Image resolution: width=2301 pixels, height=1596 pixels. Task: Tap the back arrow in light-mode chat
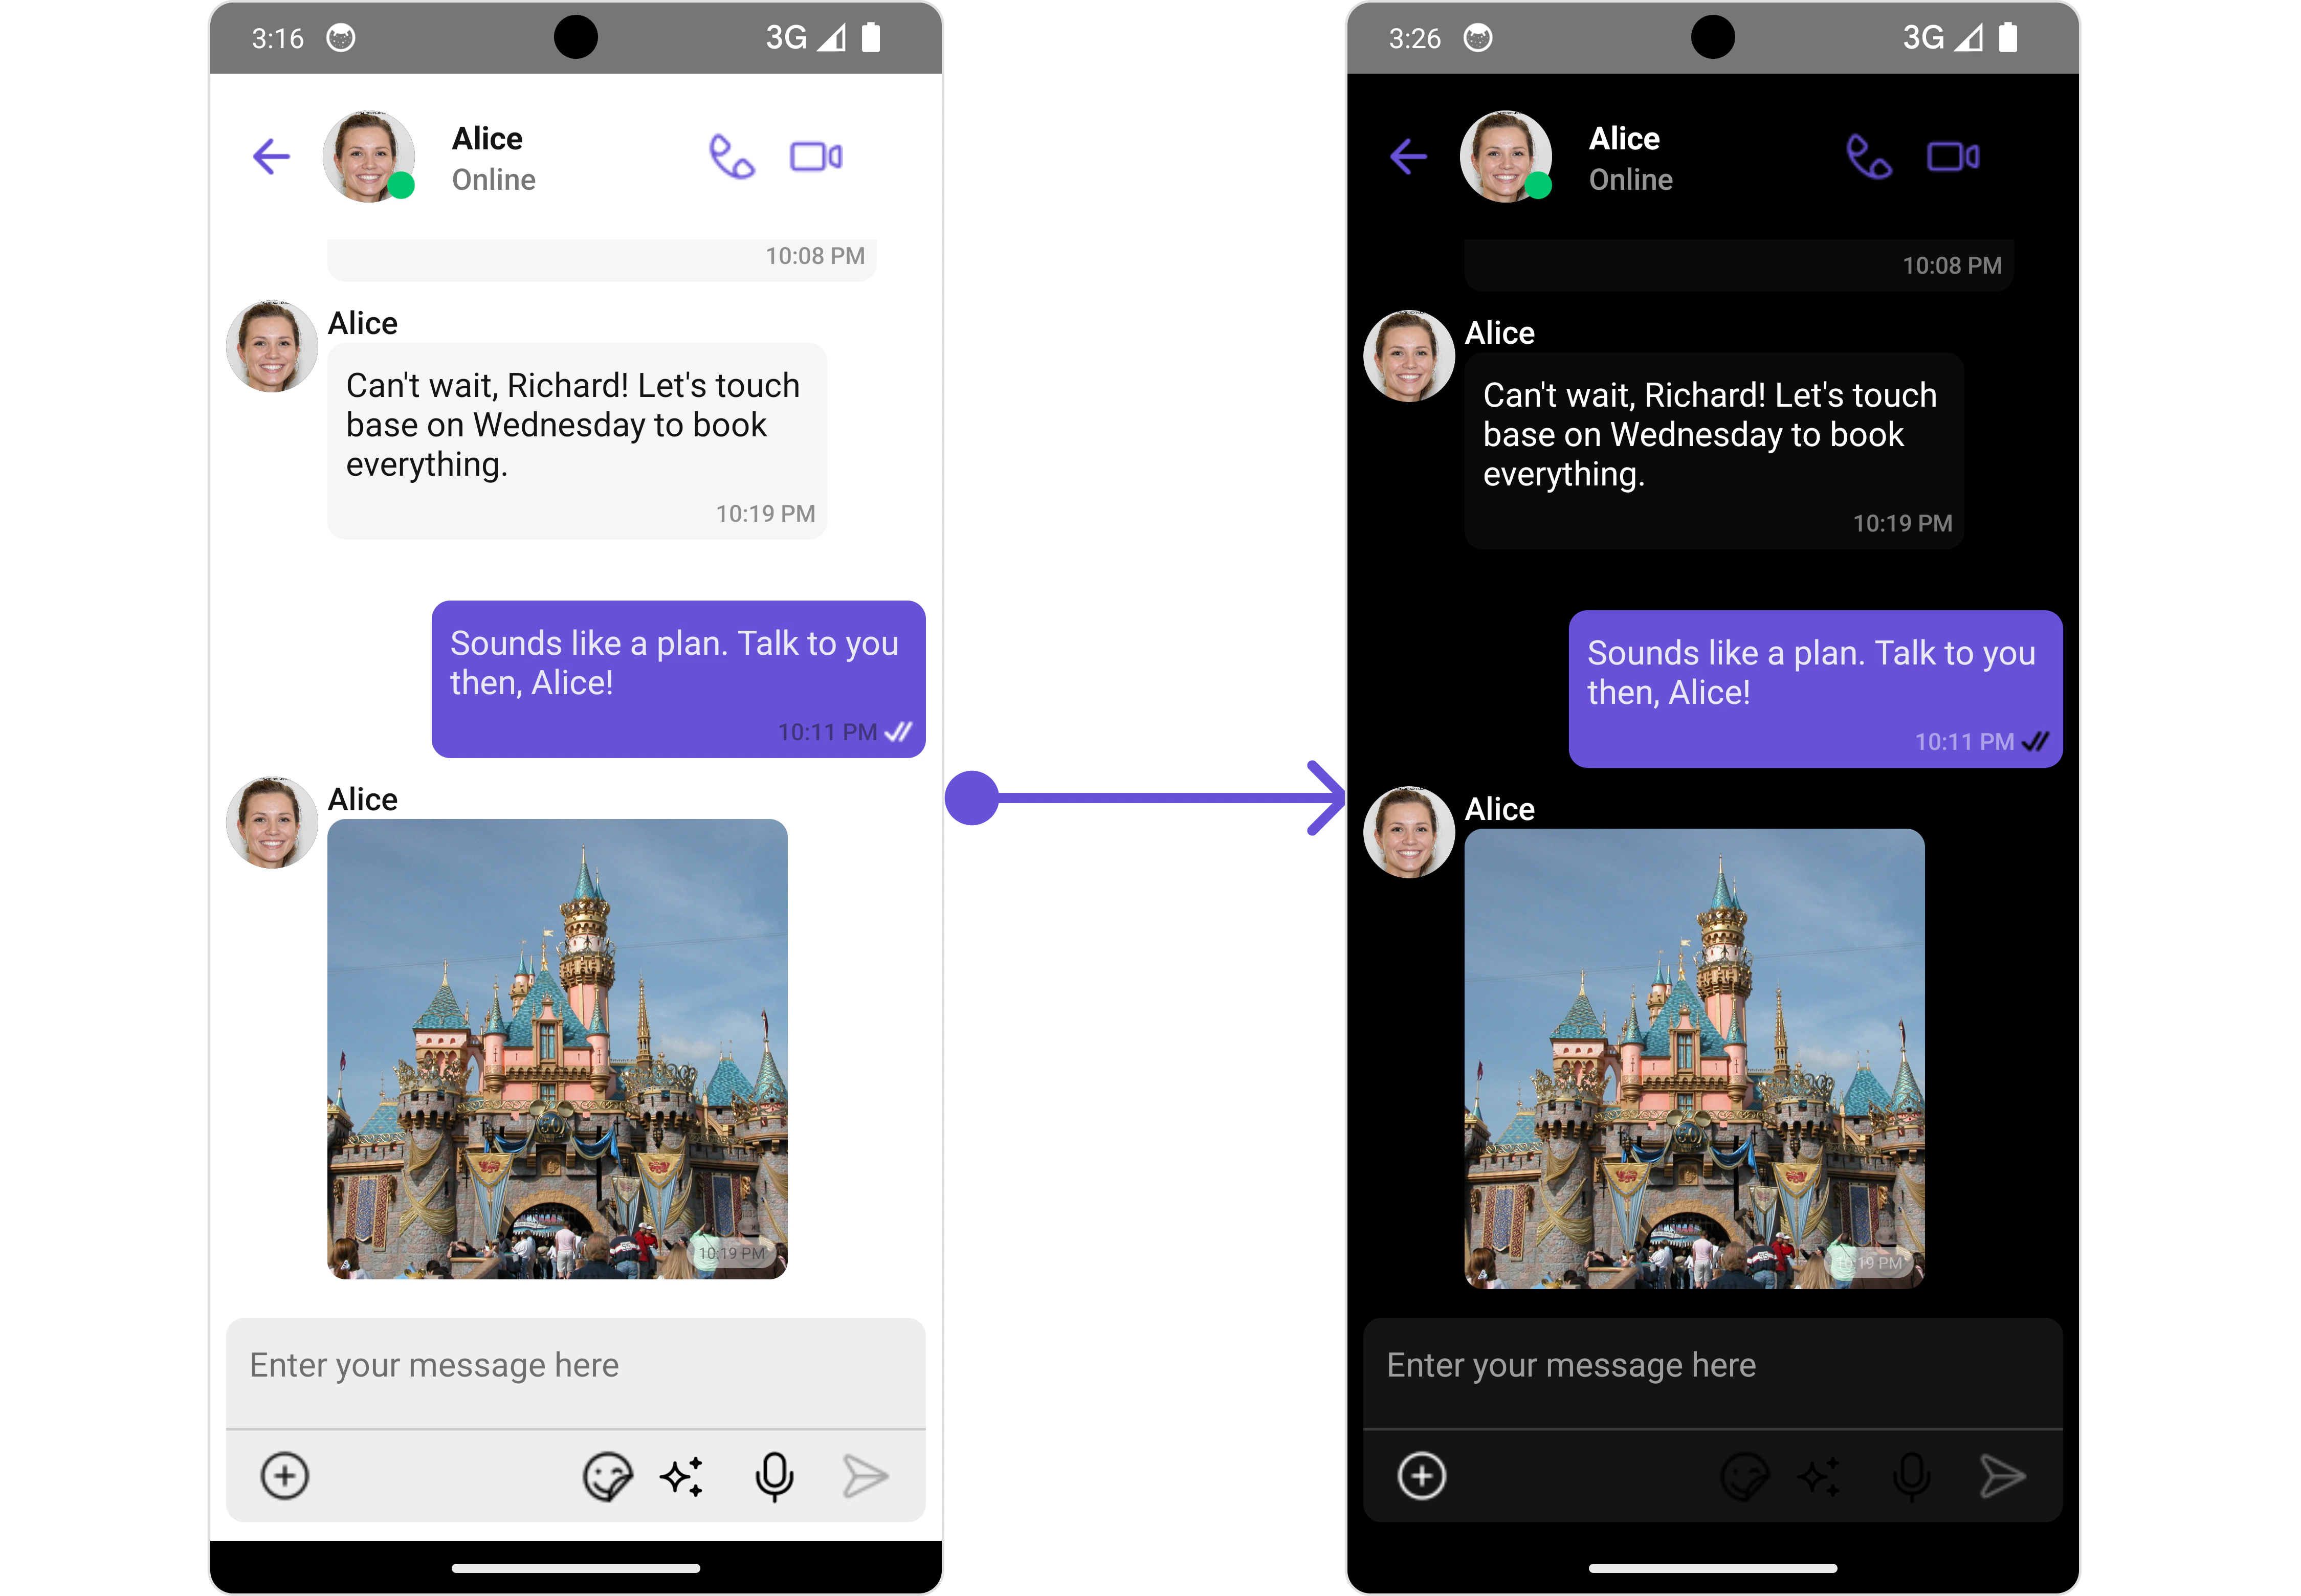[271, 157]
